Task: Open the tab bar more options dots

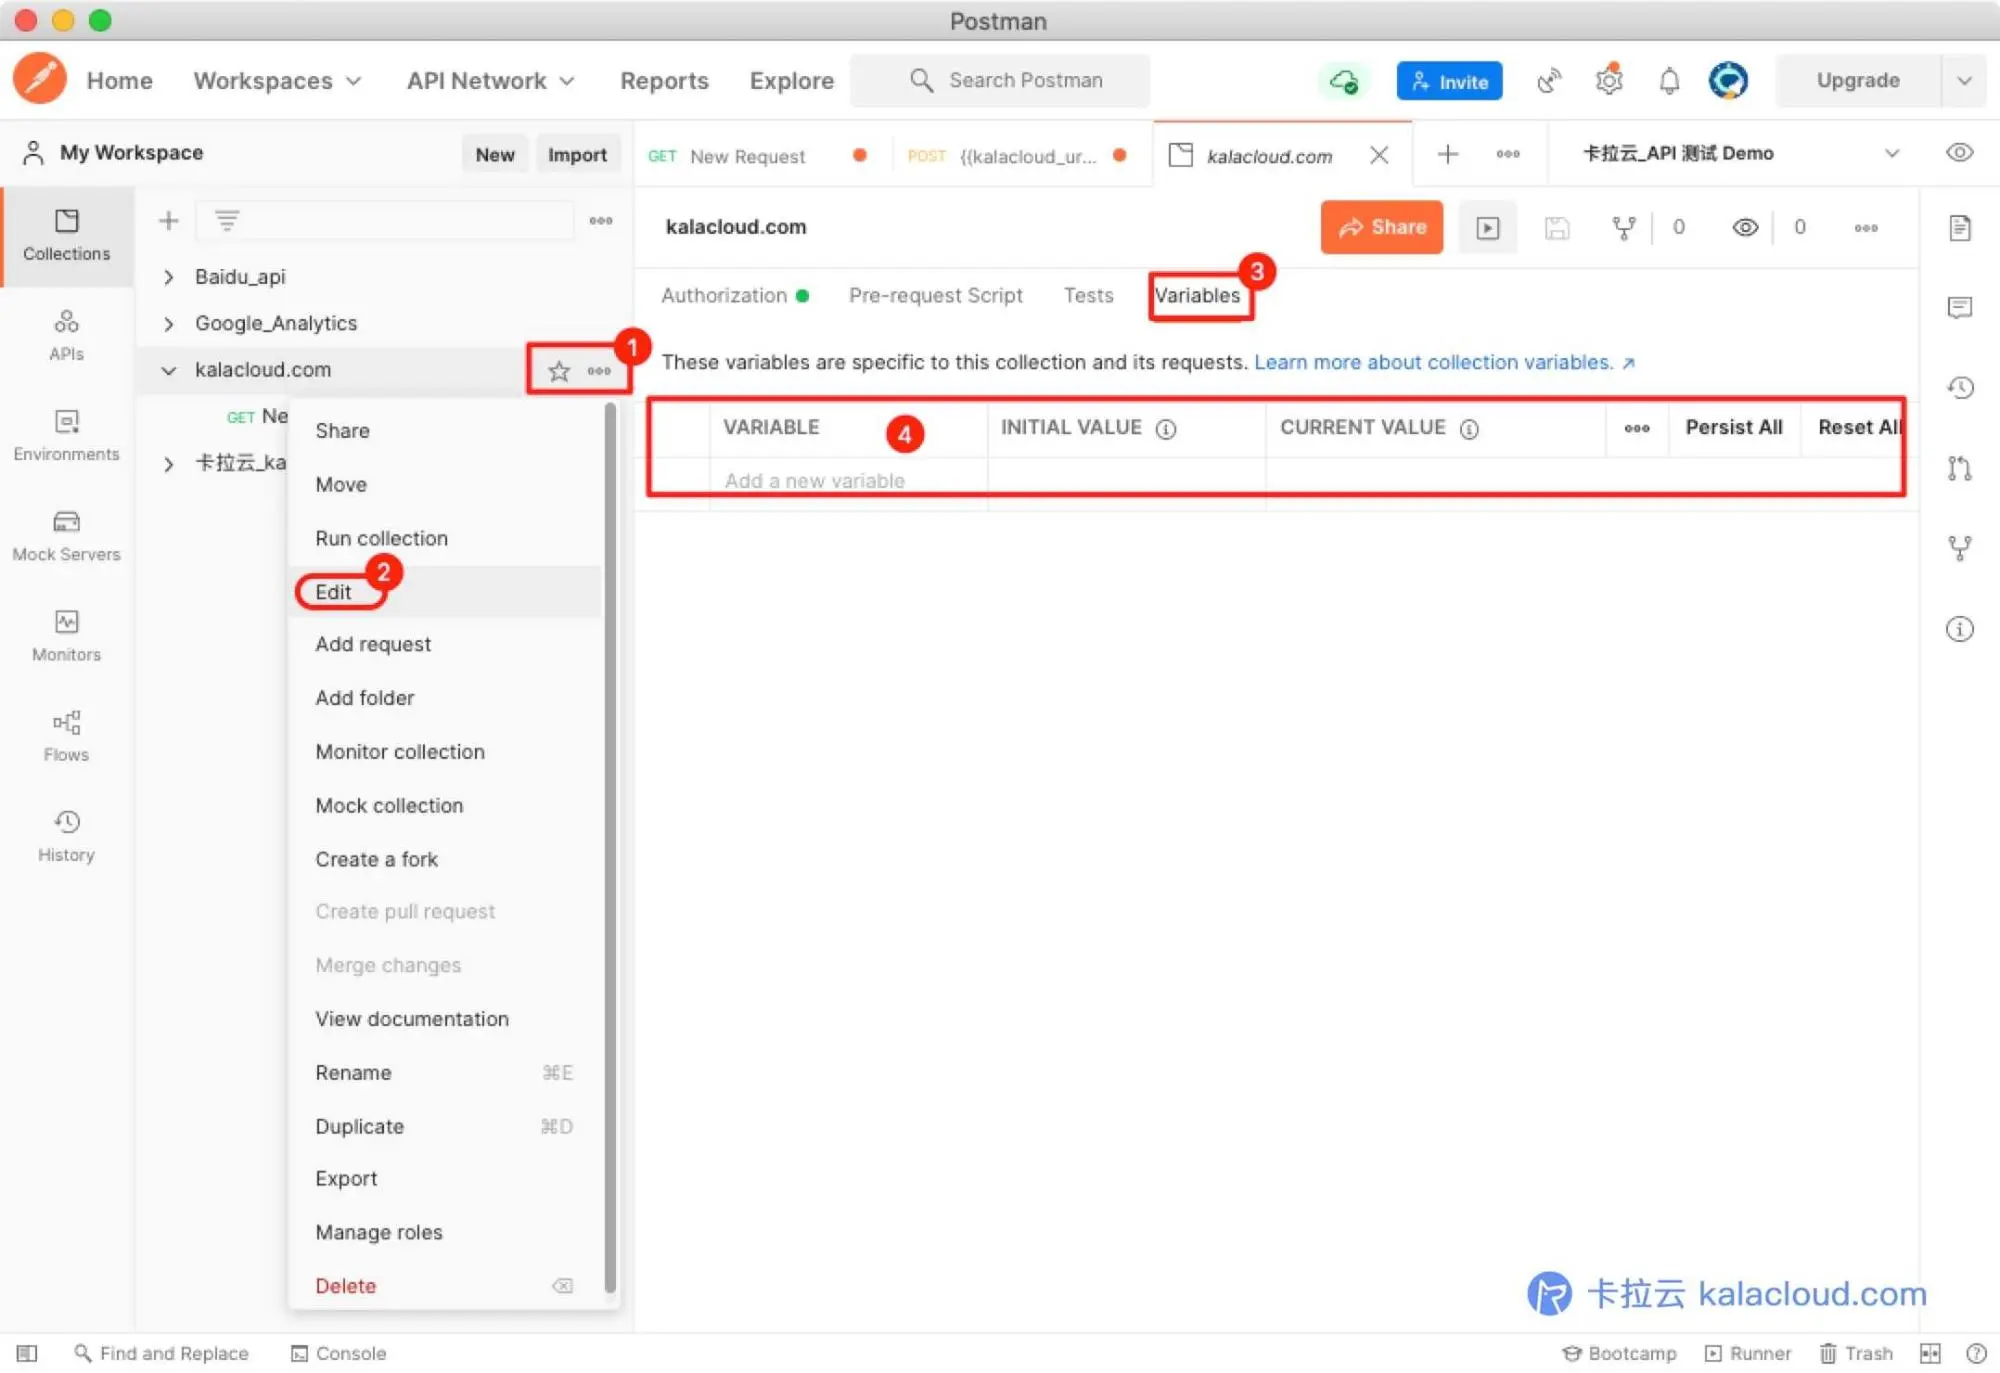Action: [1508, 154]
